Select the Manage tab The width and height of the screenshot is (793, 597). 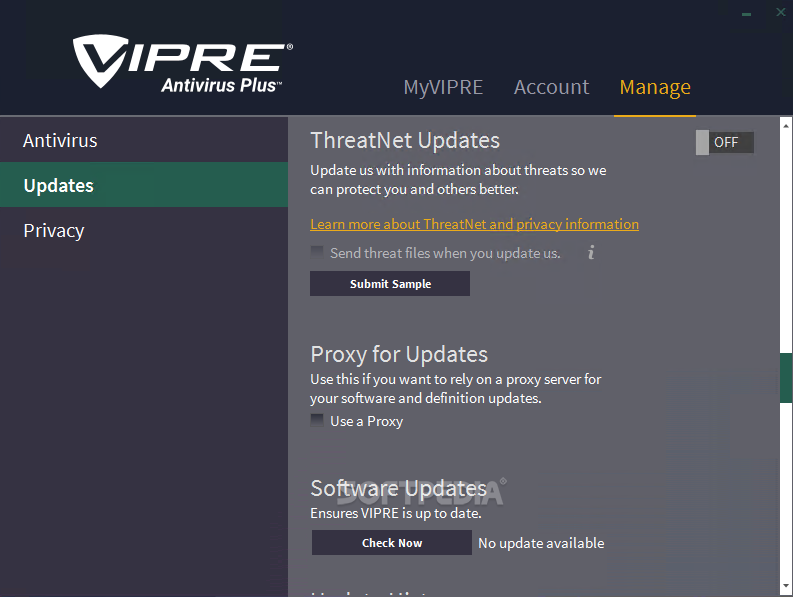[x=655, y=87]
